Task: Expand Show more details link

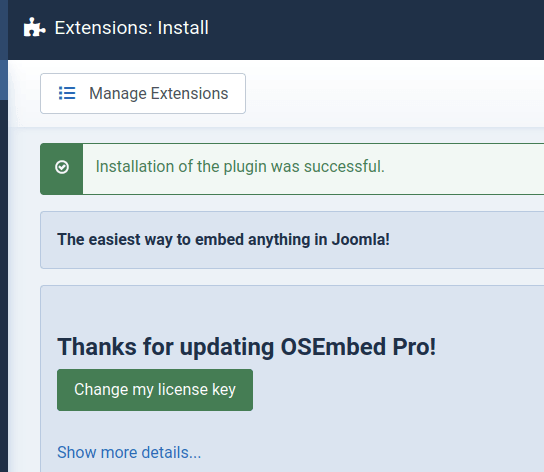Action: tap(129, 452)
